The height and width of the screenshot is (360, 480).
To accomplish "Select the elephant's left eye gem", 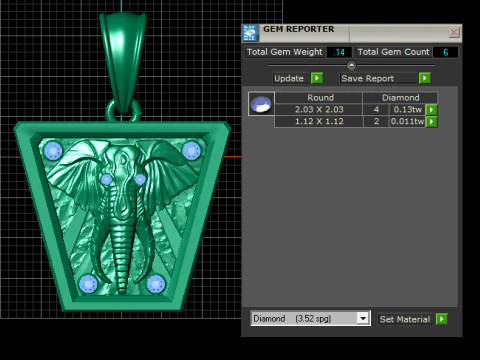I will point(106,179).
